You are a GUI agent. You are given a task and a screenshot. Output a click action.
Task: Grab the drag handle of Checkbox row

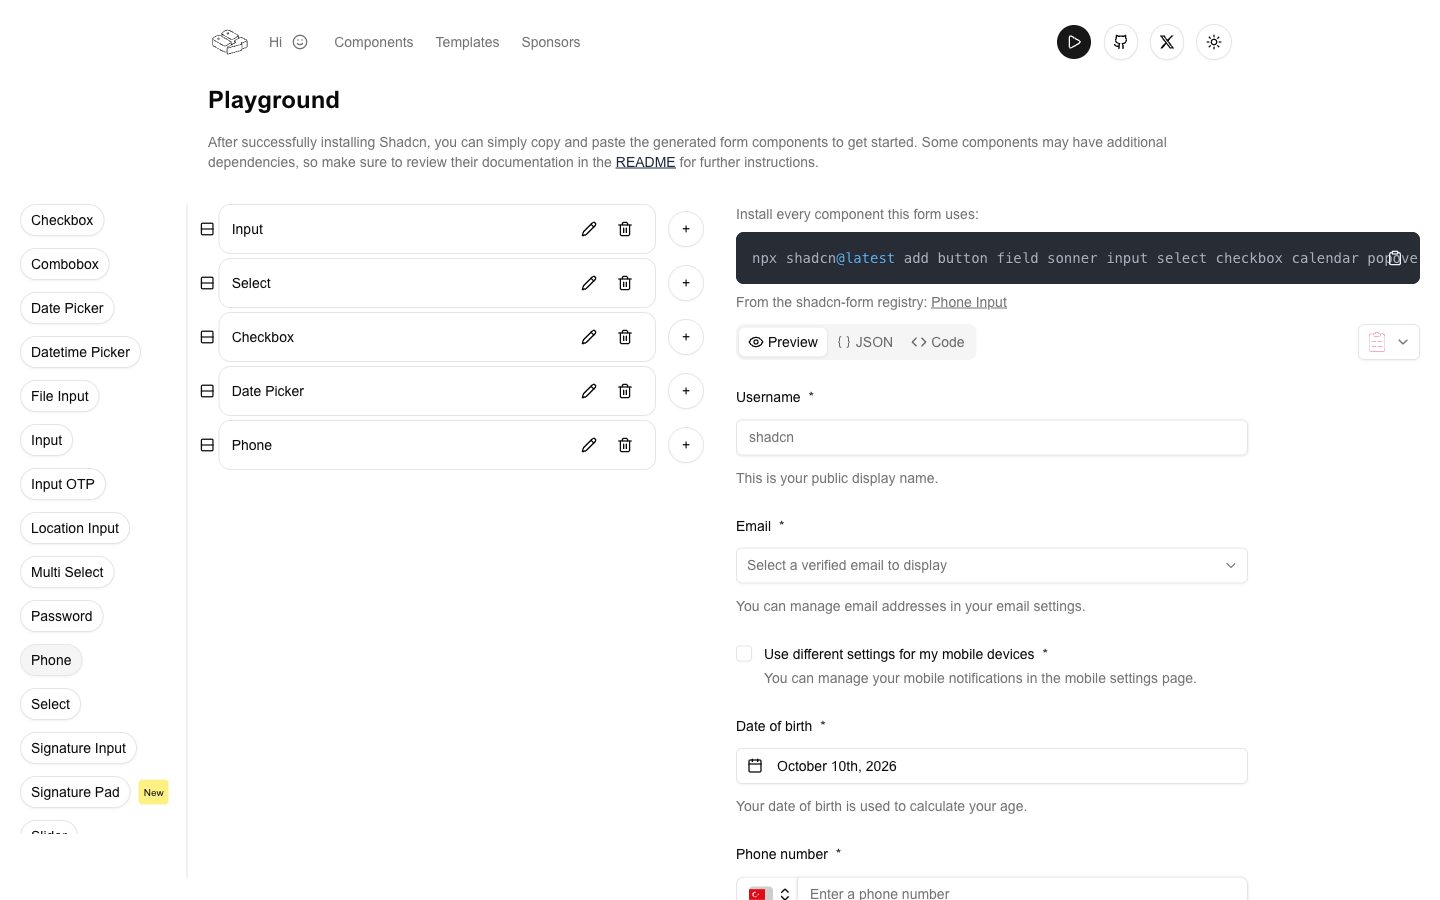click(x=207, y=337)
